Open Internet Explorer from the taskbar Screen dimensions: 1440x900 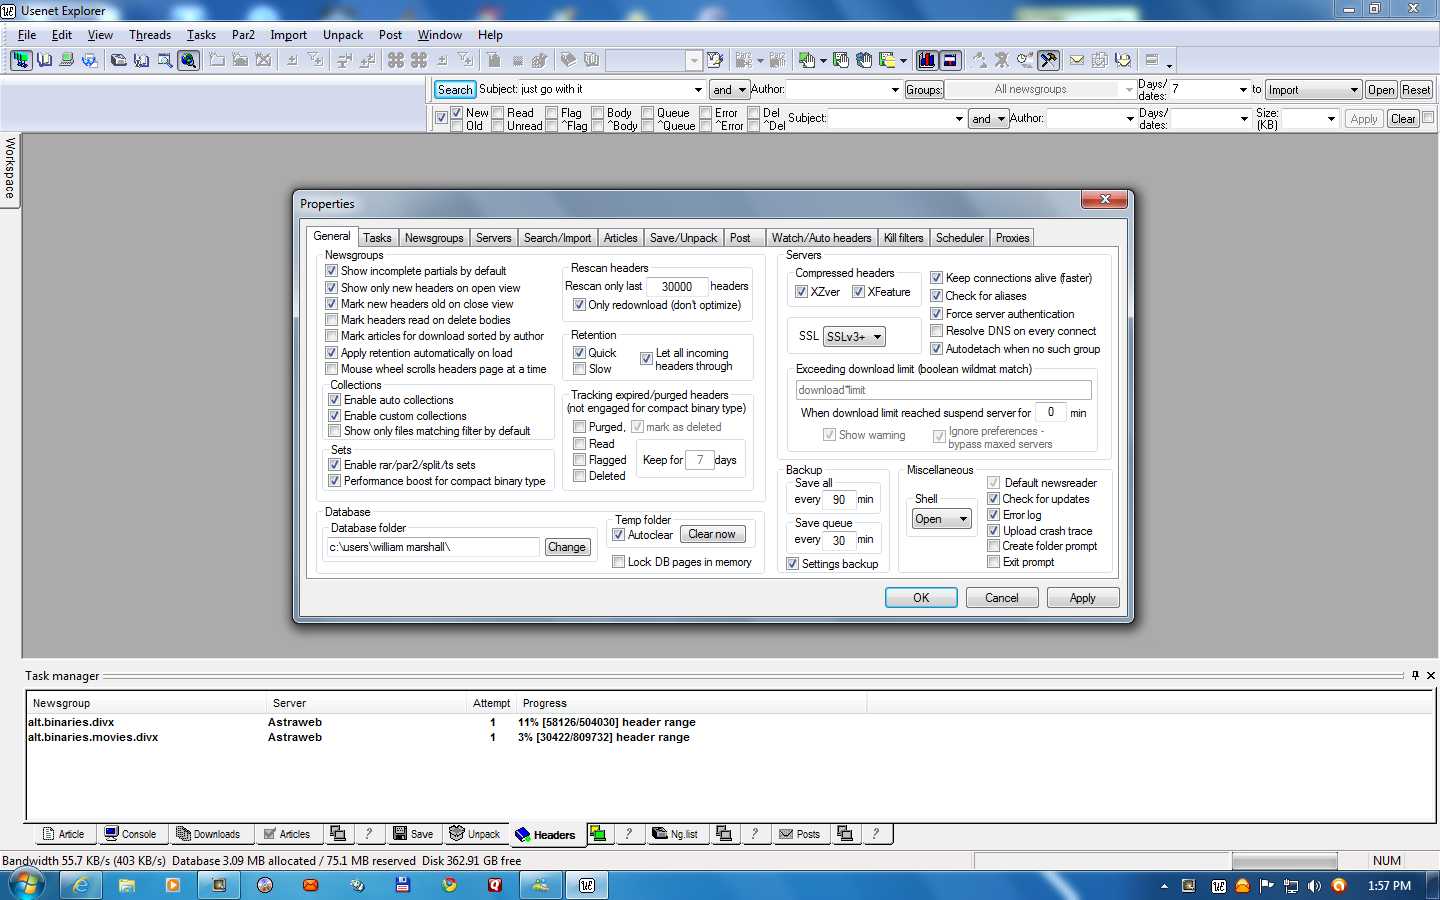[x=81, y=885]
